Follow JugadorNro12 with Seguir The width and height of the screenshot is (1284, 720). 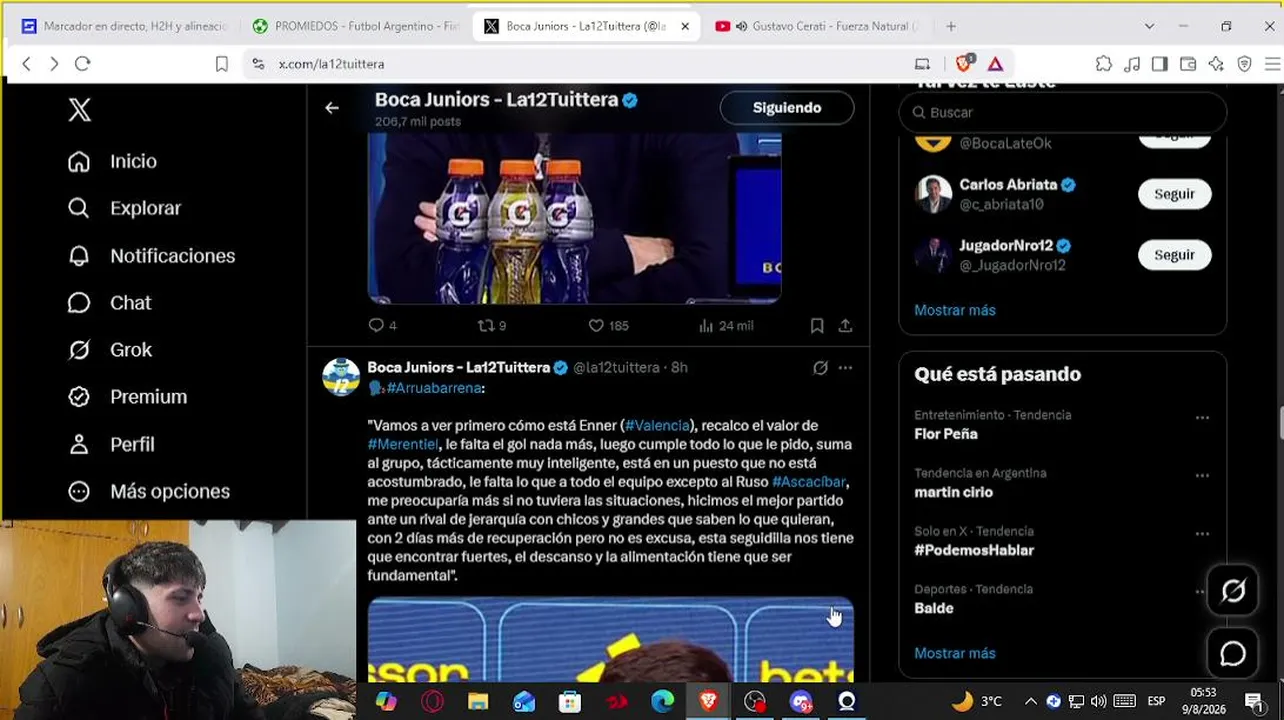(1174, 255)
